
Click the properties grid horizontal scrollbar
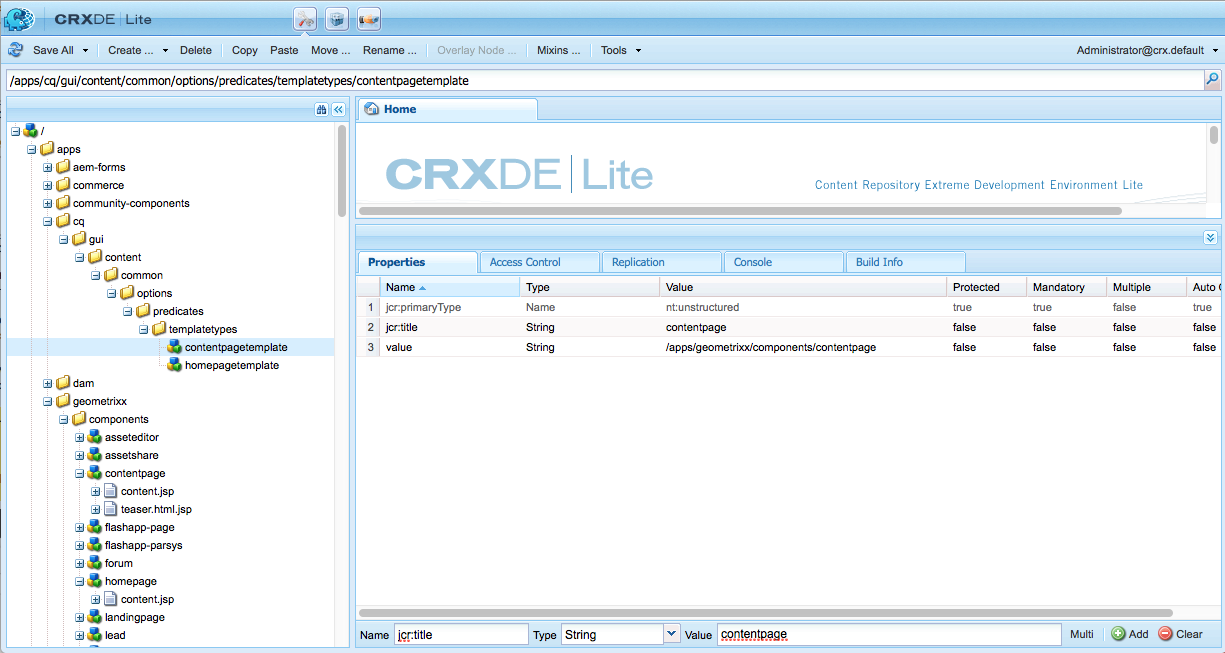[765, 612]
